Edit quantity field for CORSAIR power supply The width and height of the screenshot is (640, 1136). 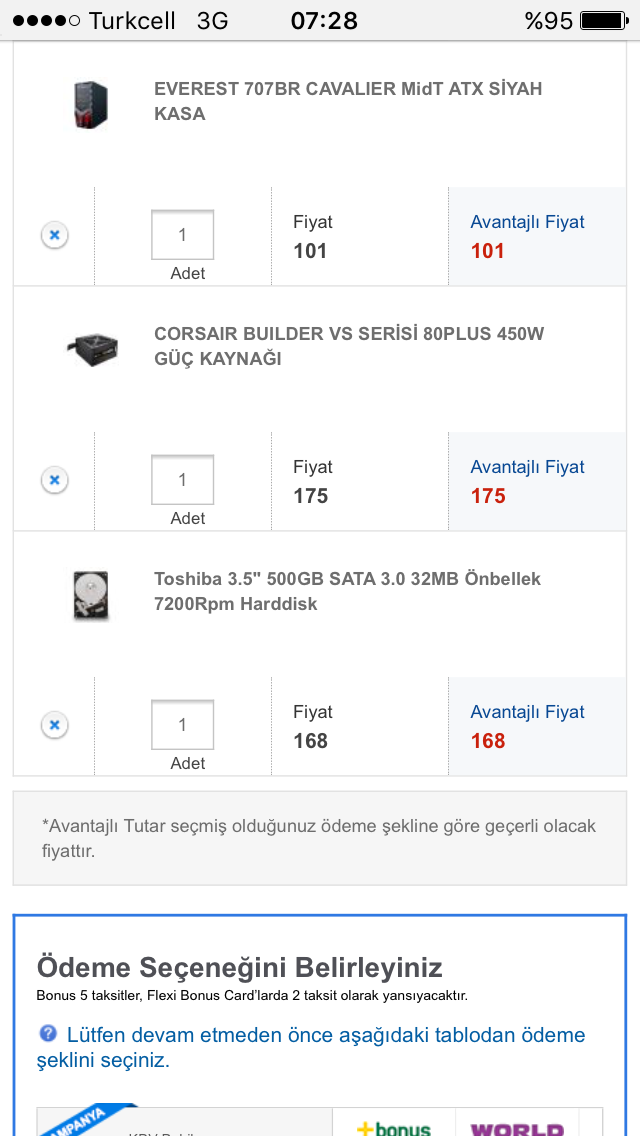coord(182,480)
